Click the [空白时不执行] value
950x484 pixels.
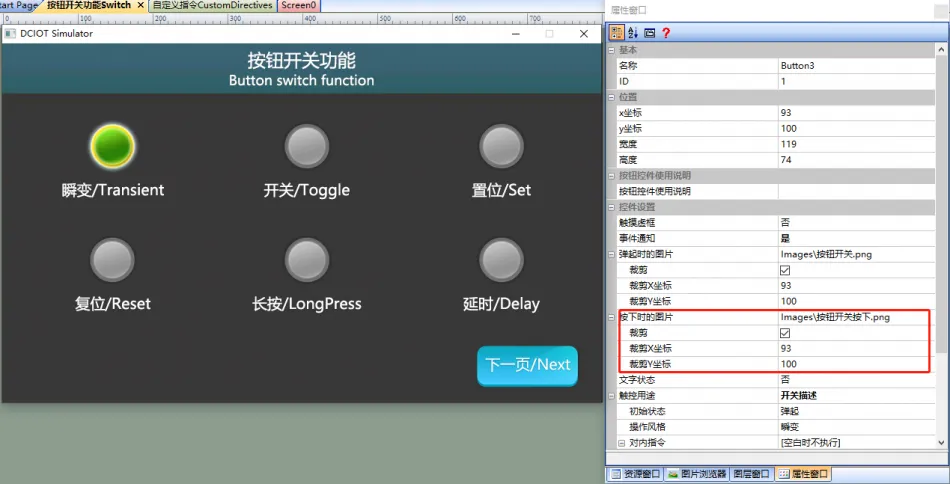coord(857,443)
